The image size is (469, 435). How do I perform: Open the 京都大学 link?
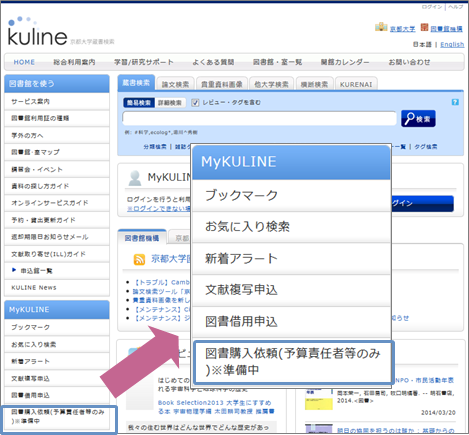click(403, 29)
